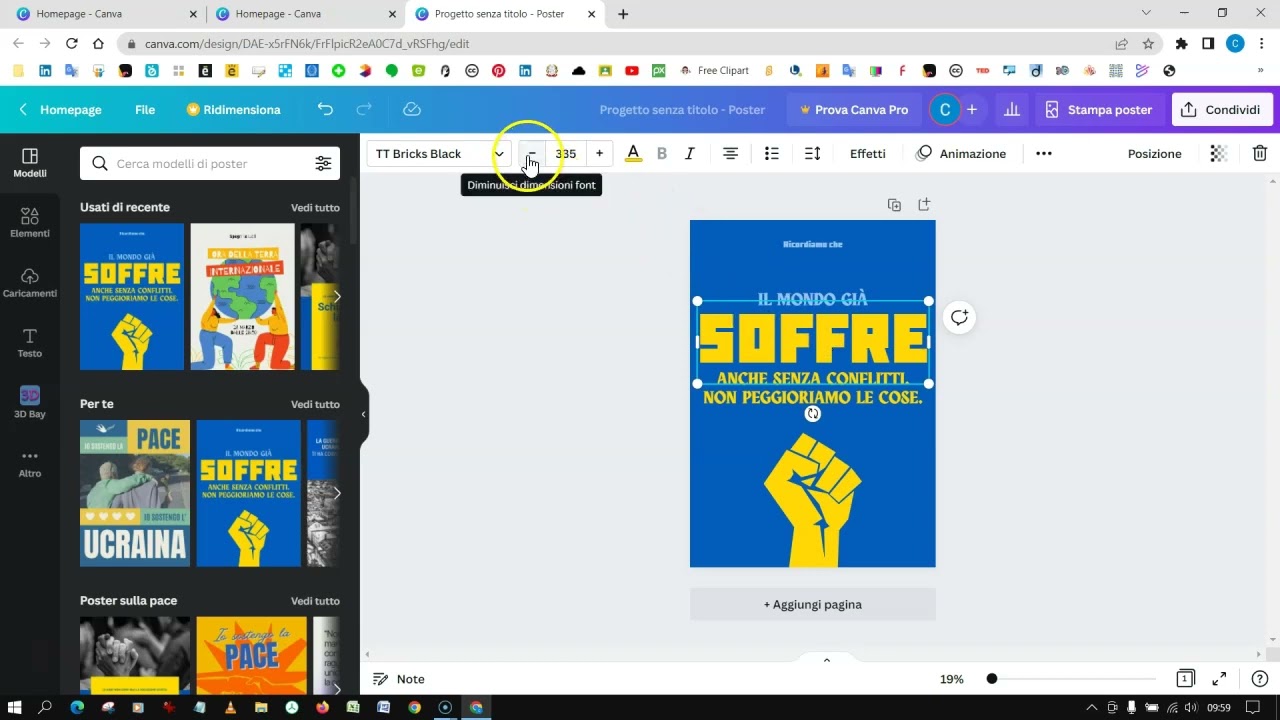
Task: Duplicate the page using the copy icon
Action: click(x=894, y=205)
